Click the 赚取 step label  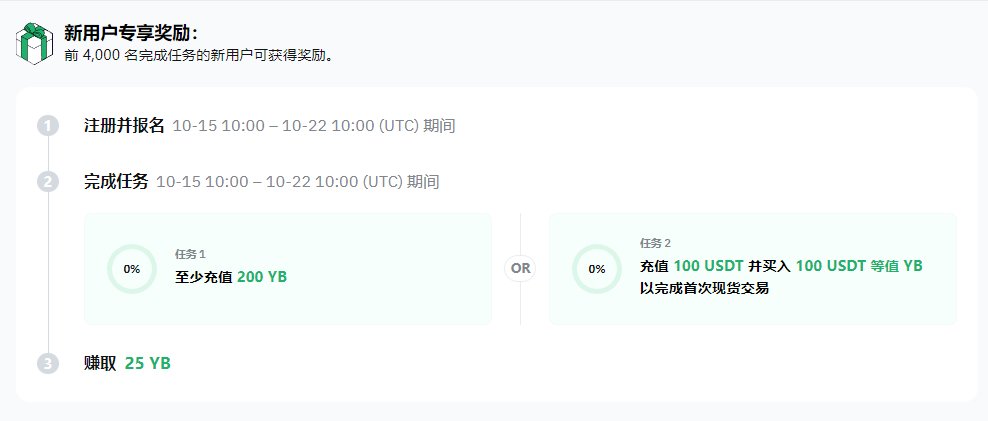click(x=101, y=364)
